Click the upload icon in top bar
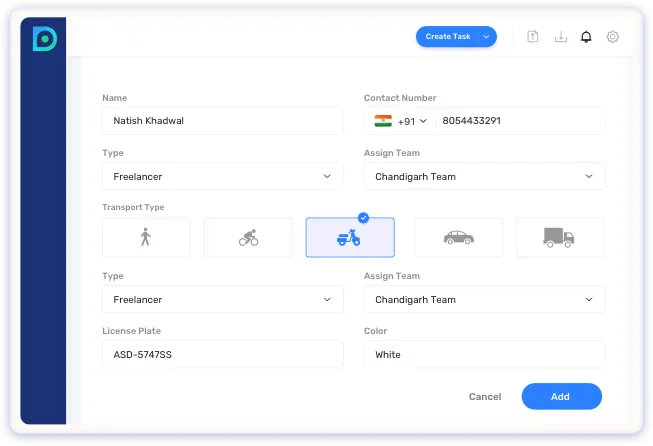 click(x=533, y=37)
